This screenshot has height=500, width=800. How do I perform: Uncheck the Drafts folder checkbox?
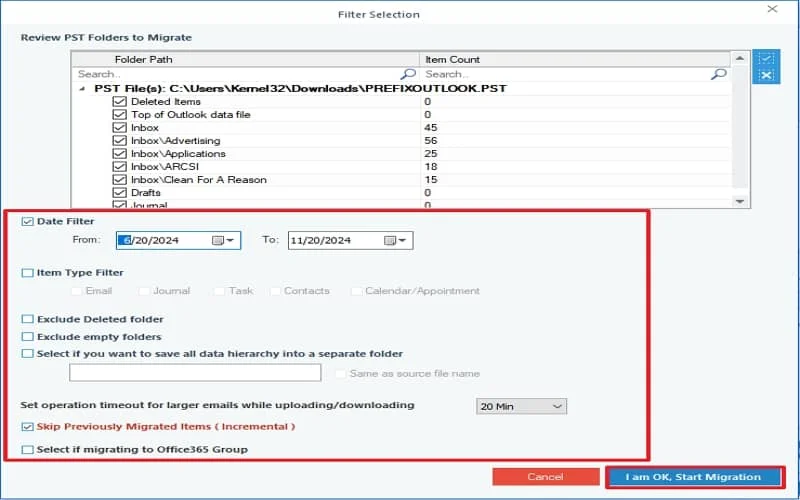point(119,192)
